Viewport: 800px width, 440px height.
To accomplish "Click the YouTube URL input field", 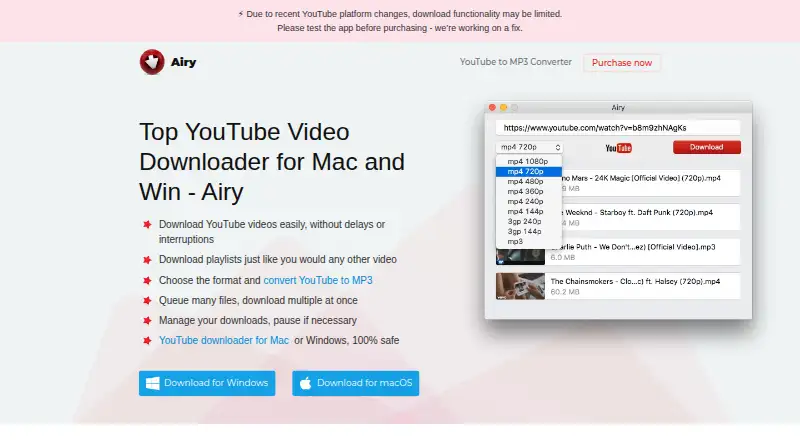I will (618, 128).
